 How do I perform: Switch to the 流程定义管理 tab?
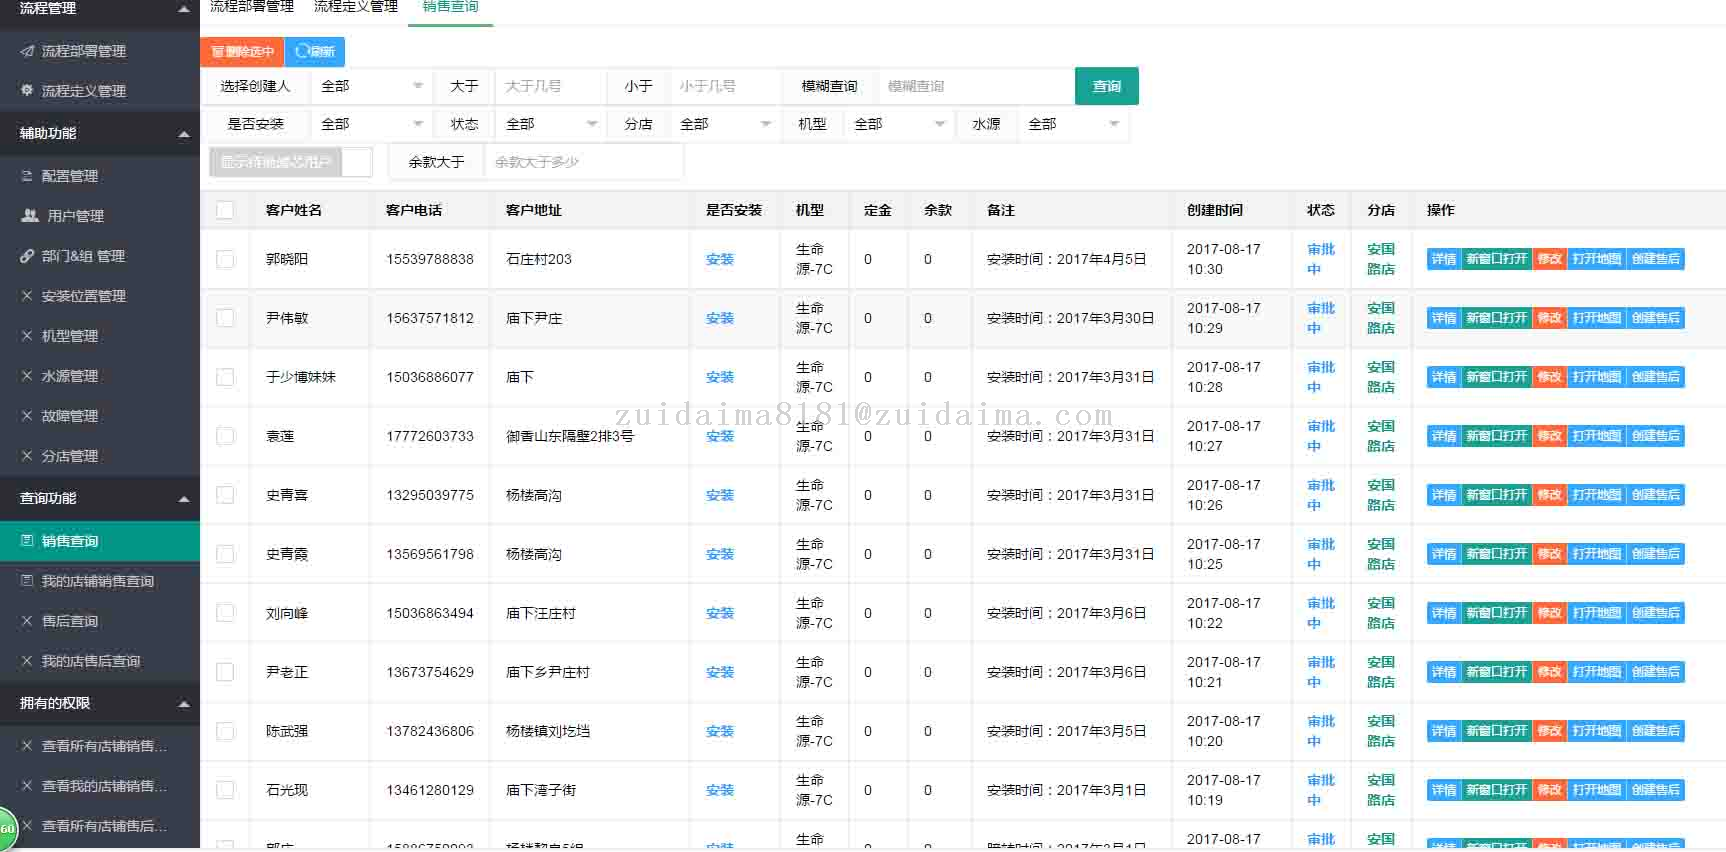(355, 8)
